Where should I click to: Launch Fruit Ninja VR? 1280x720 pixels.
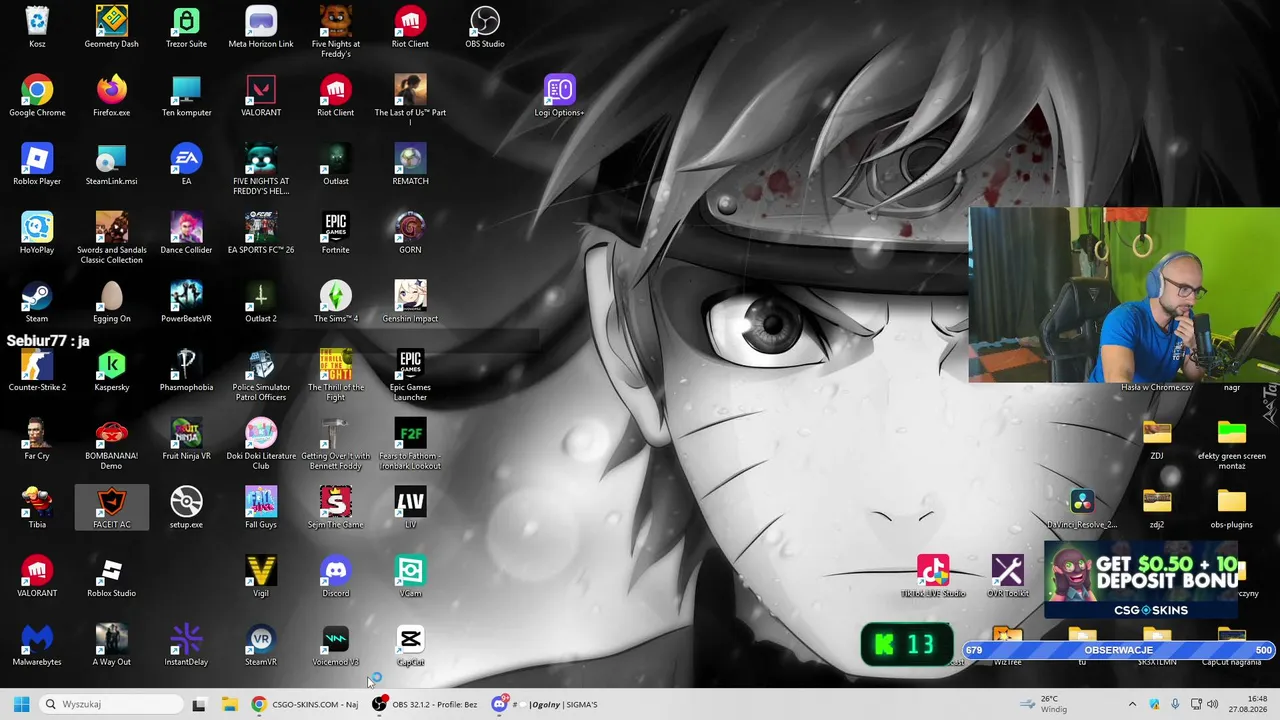tap(186, 440)
